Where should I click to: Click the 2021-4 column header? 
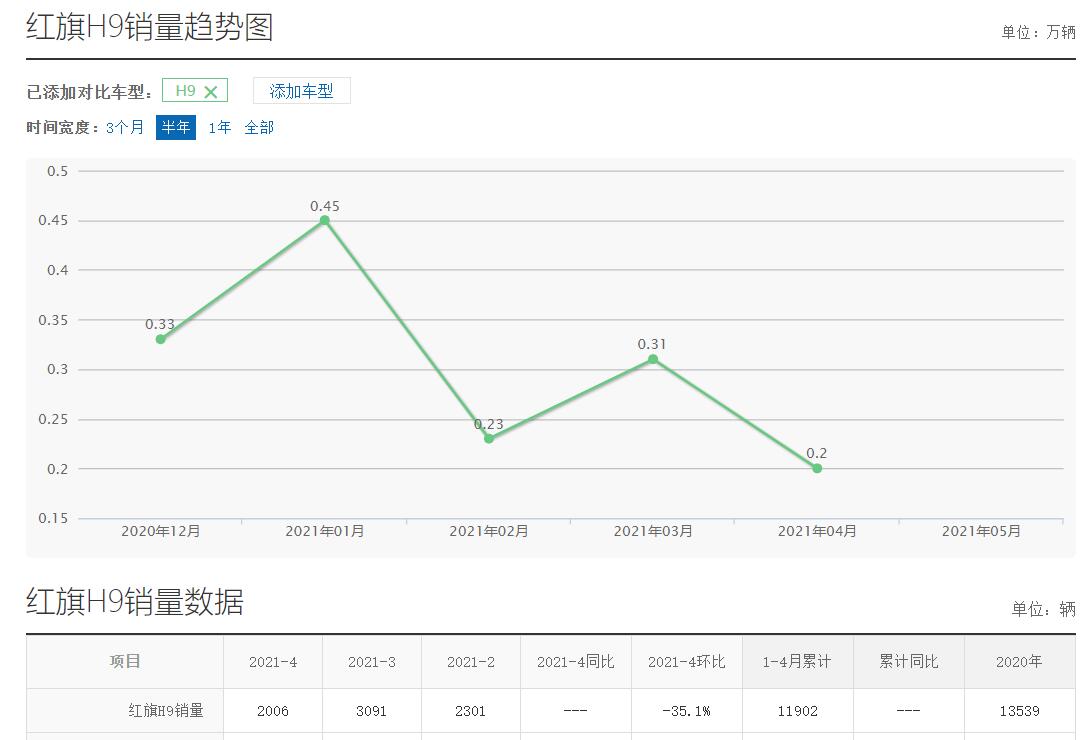coord(273,662)
